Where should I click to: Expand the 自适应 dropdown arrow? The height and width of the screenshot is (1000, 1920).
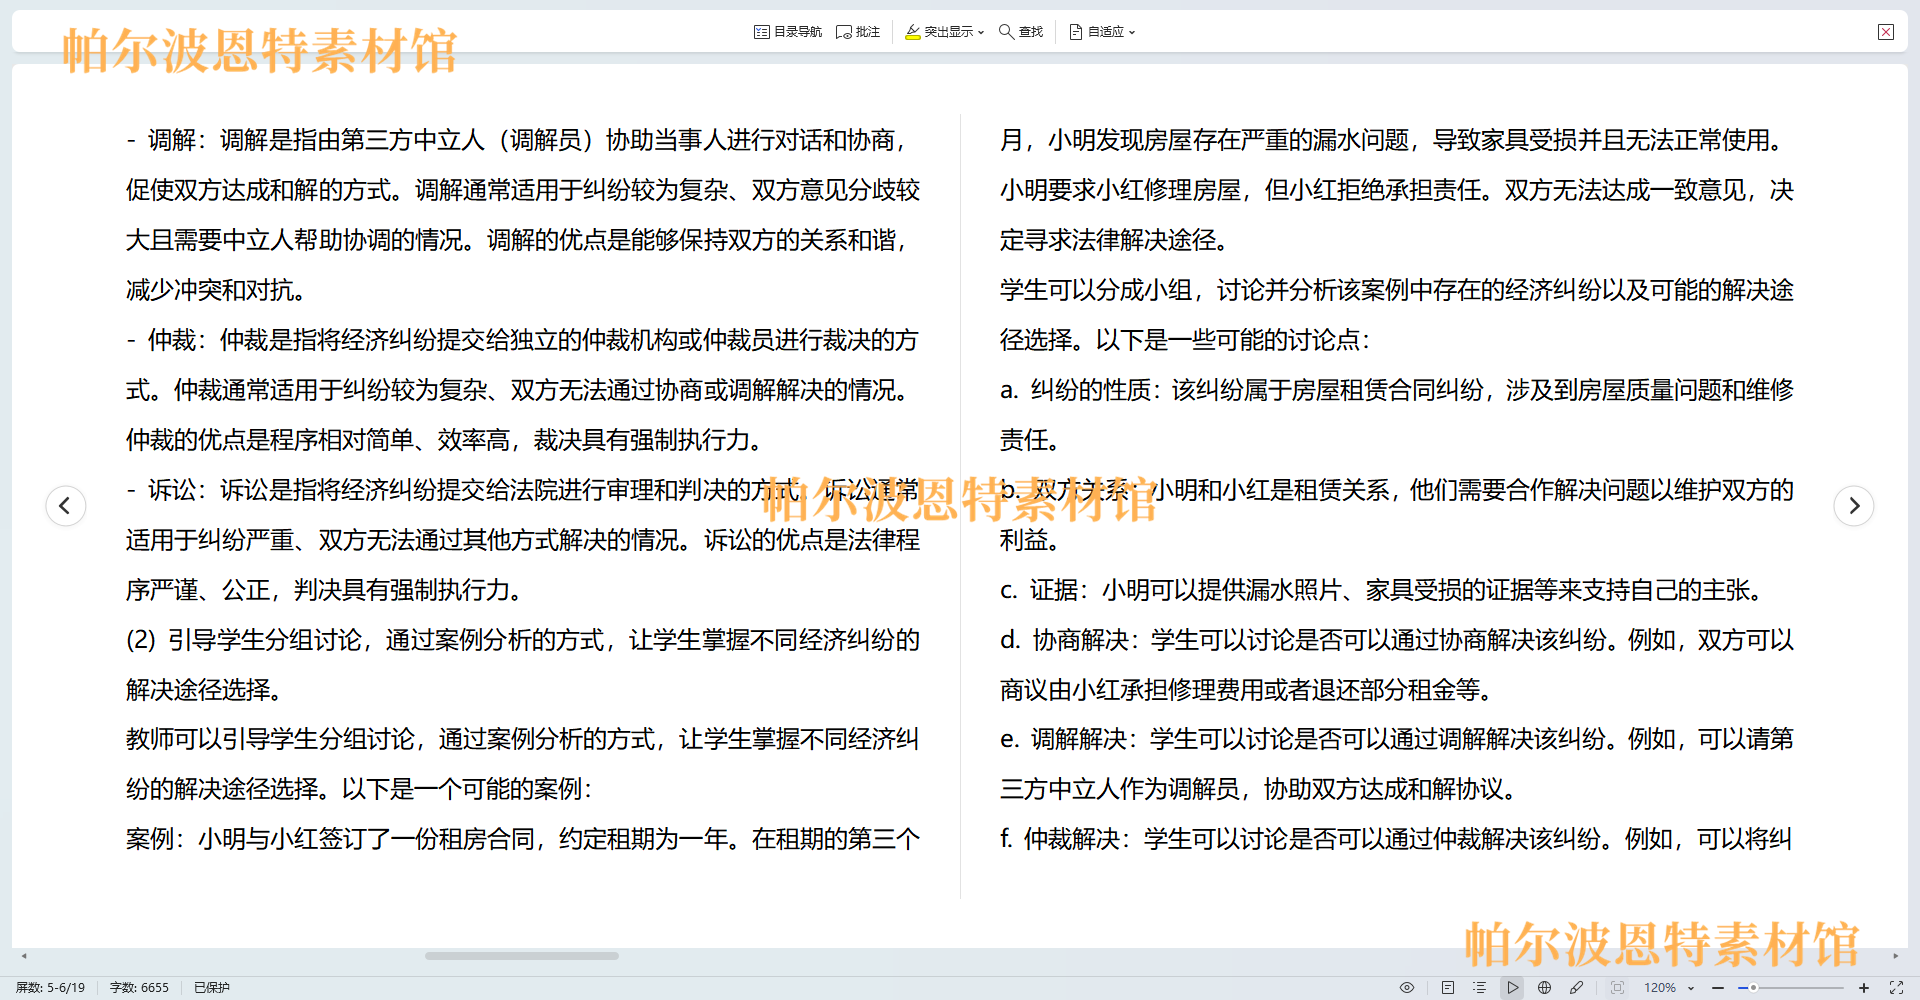click(1132, 32)
